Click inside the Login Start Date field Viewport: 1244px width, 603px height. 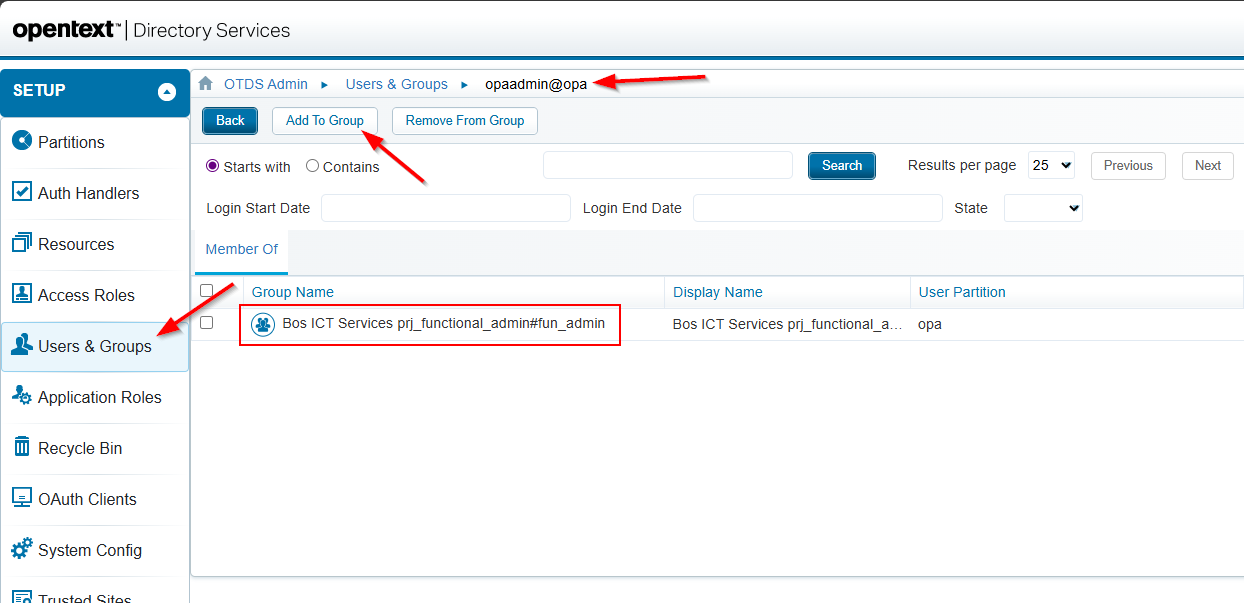445,208
